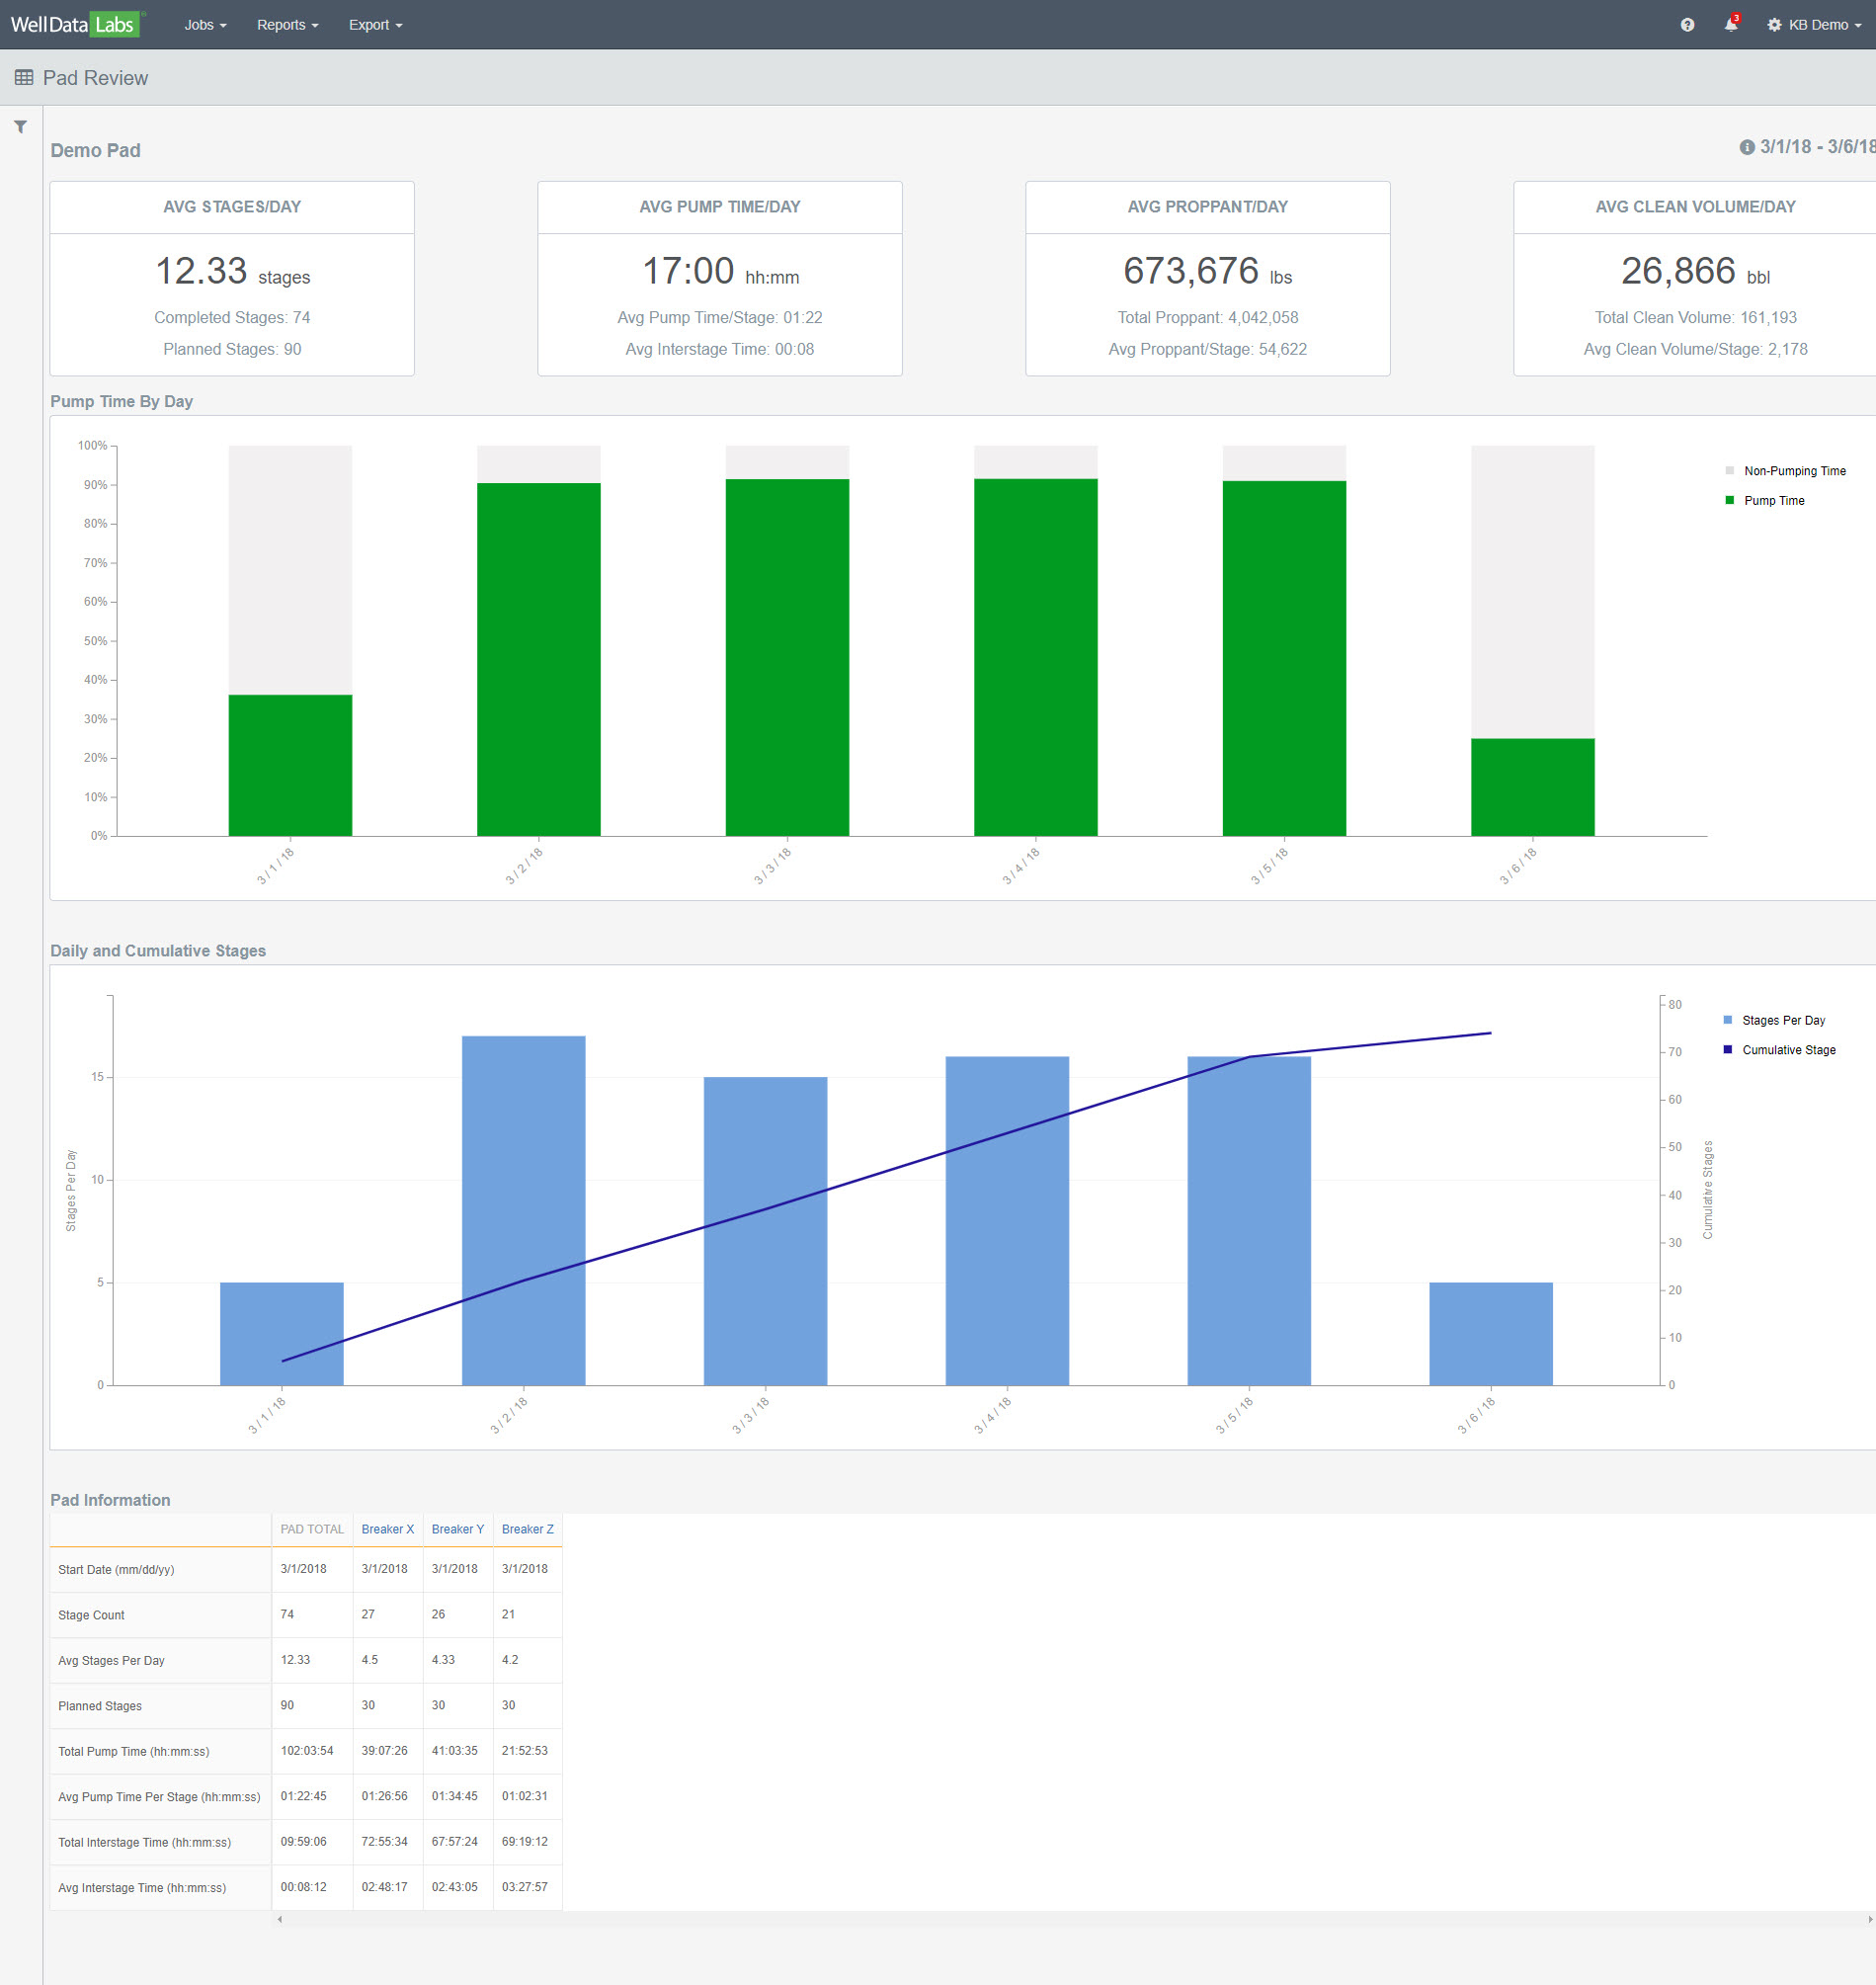Click the horizontal scrollbar right arrow
The image size is (1876, 1985).
tap(1870, 1919)
